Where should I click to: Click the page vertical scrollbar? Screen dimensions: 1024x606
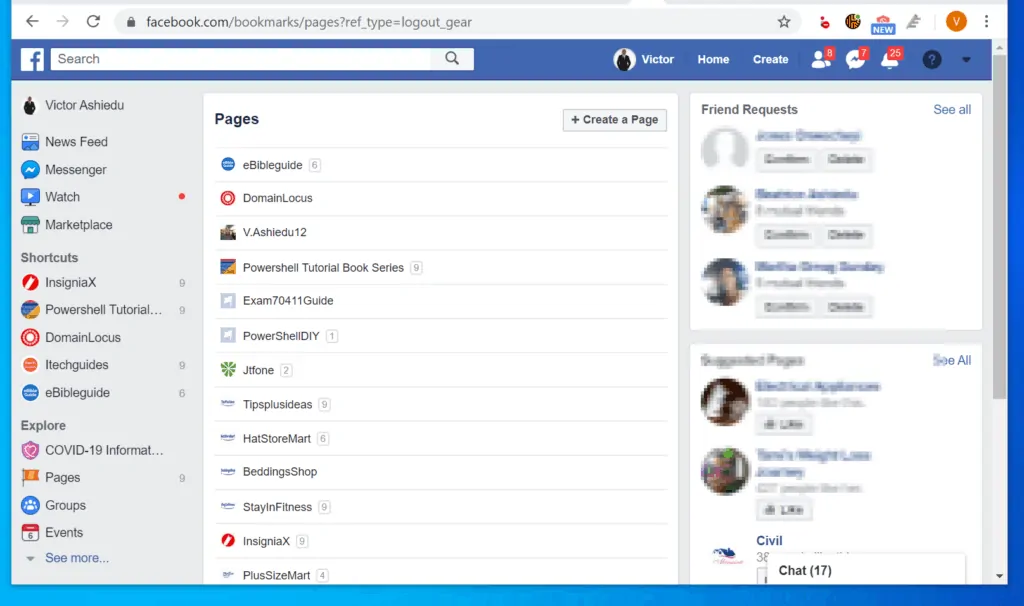(x=999, y=228)
